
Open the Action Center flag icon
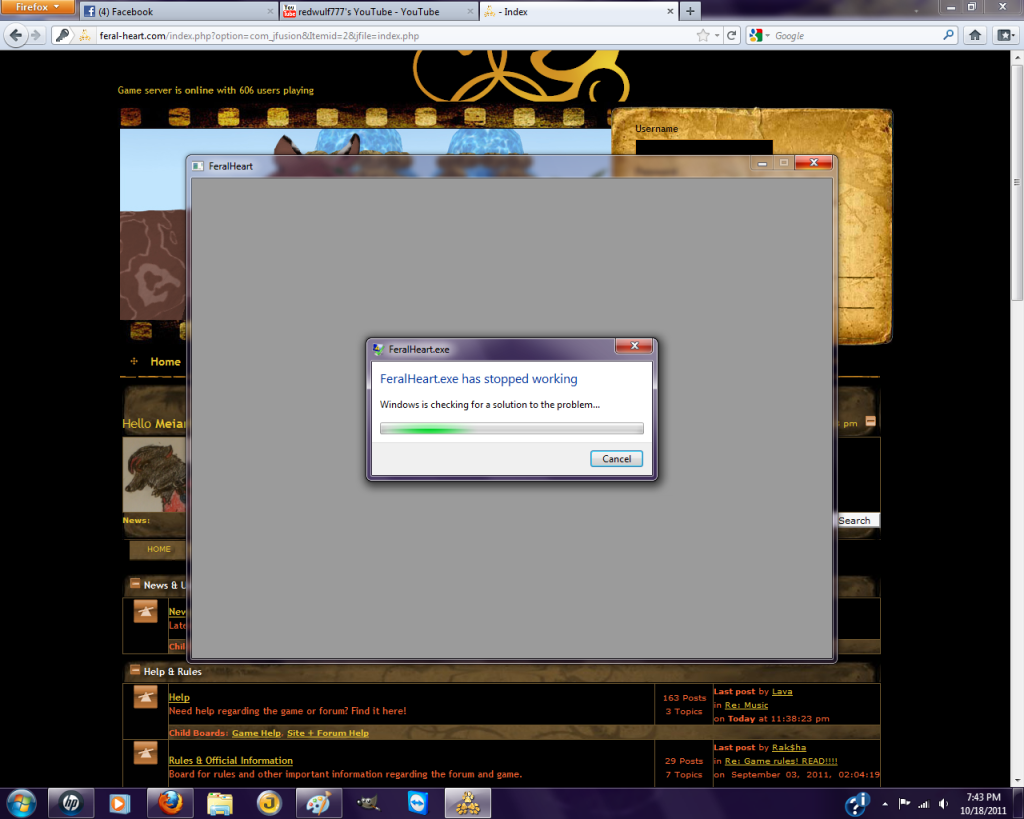(x=904, y=804)
